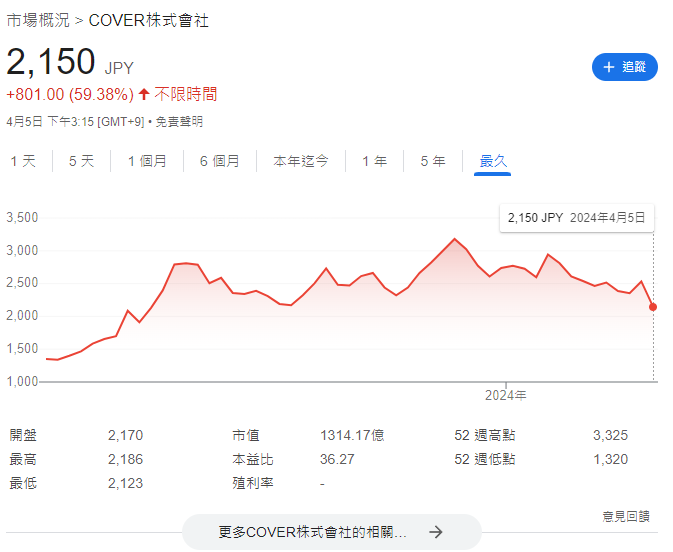The height and width of the screenshot is (552, 673).
Task: Choose the 1 個月 range tab
Action: pyautogui.click(x=147, y=161)
